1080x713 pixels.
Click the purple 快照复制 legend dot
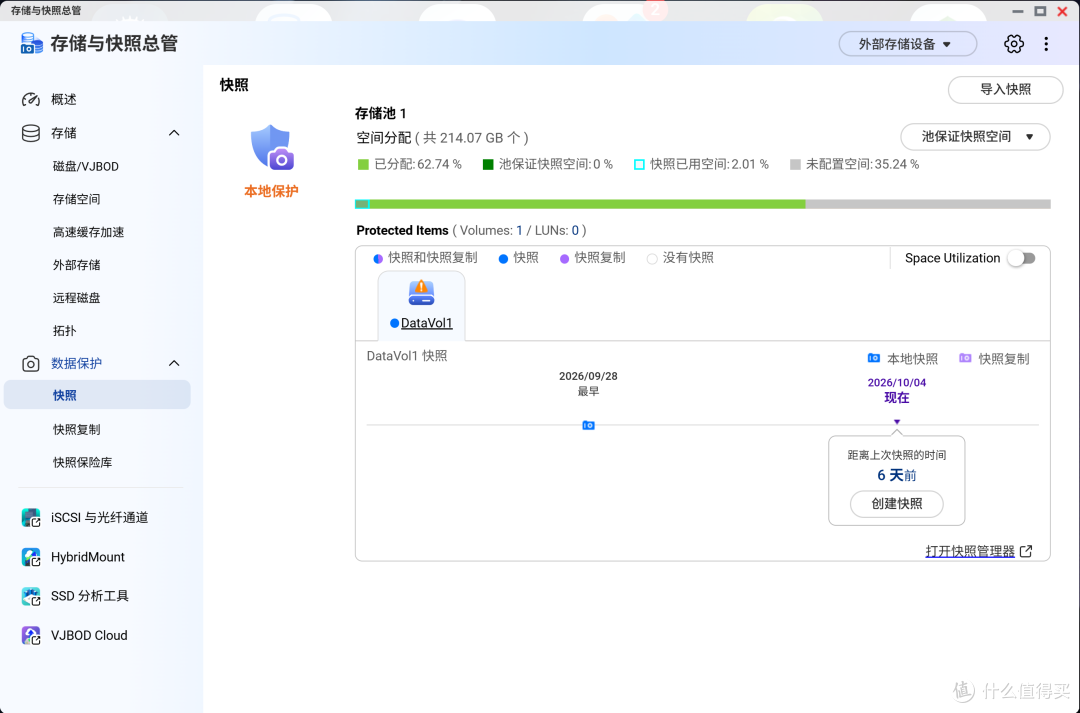pos(564,258)
